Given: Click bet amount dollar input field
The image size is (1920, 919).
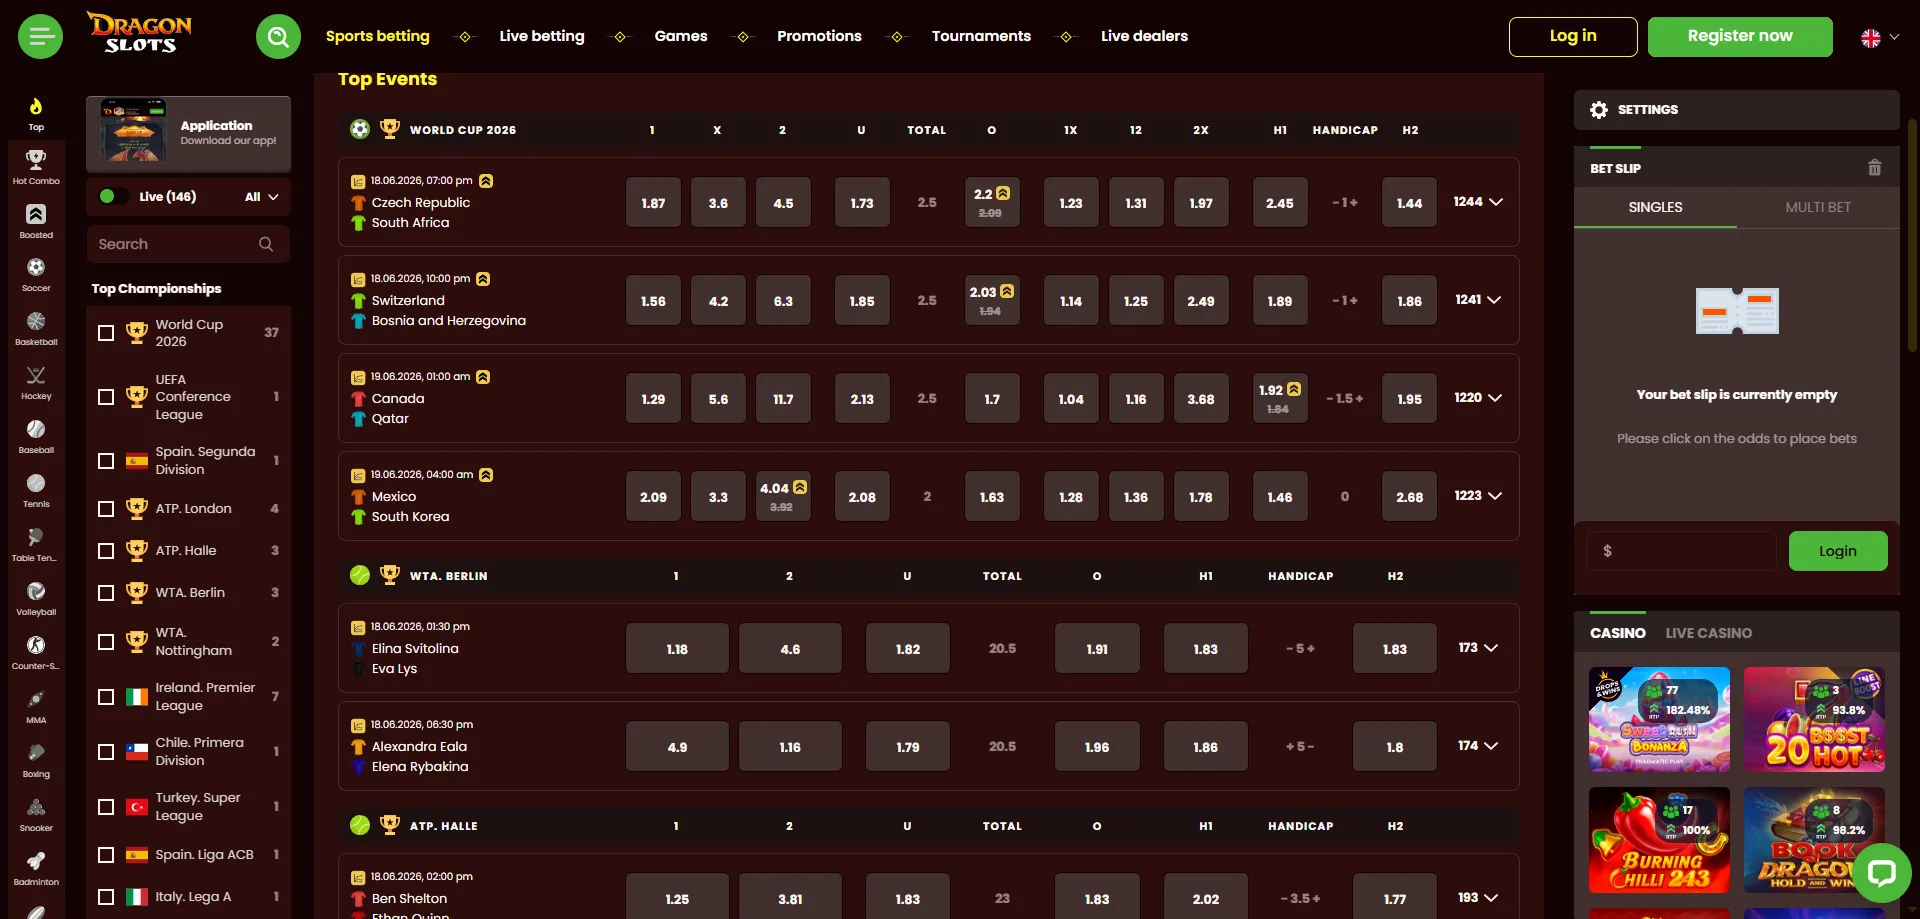Looking at the screenshot, I should click(x=1681, y=551).
